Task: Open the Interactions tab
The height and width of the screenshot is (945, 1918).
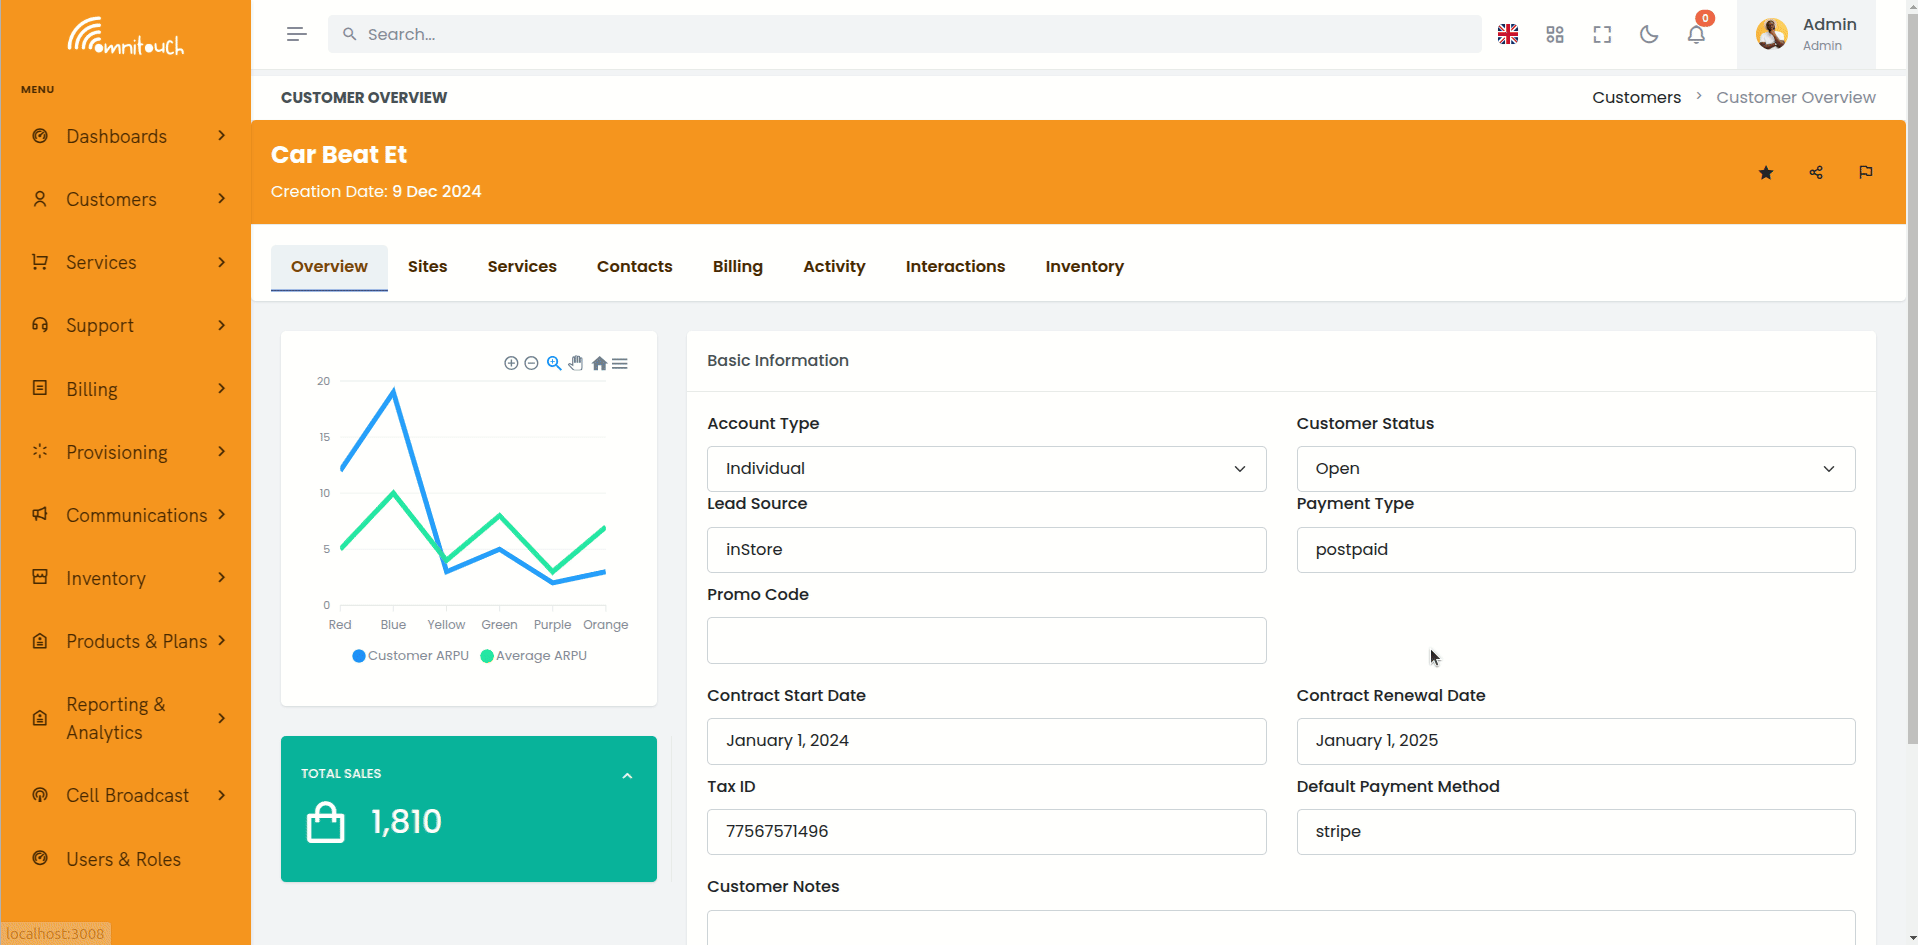Action: (x=955, y=266)
